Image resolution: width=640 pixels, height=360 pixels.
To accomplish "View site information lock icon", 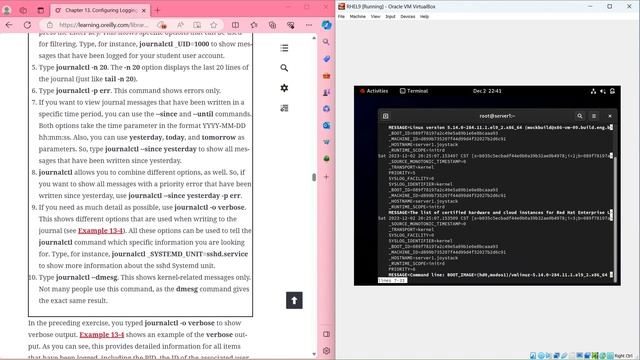I will [50, 25].
